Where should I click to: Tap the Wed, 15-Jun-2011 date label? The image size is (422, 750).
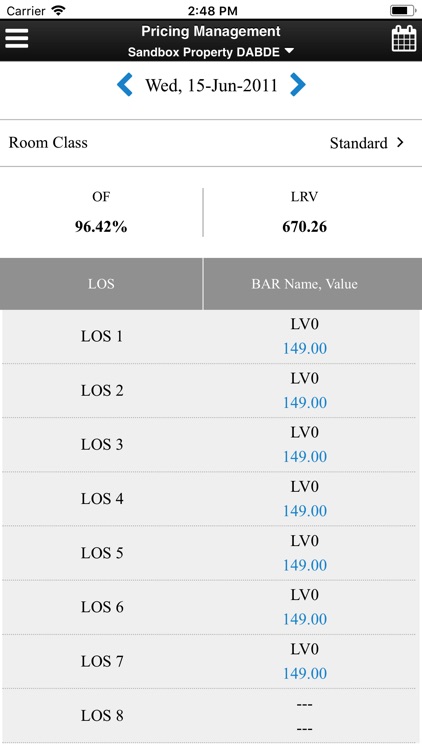(x=211, y=86)
